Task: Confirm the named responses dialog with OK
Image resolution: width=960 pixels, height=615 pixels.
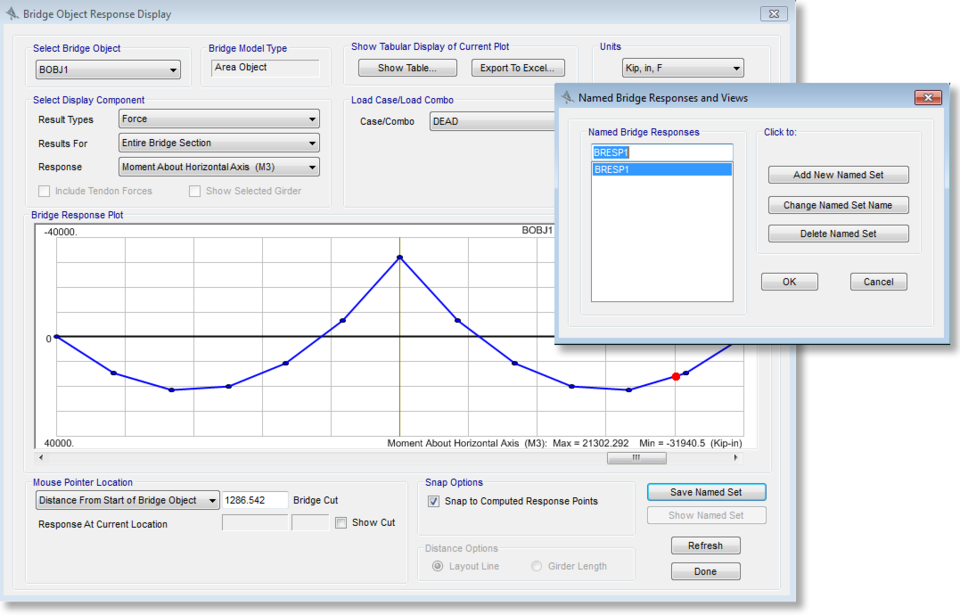Action: (789, 282)
